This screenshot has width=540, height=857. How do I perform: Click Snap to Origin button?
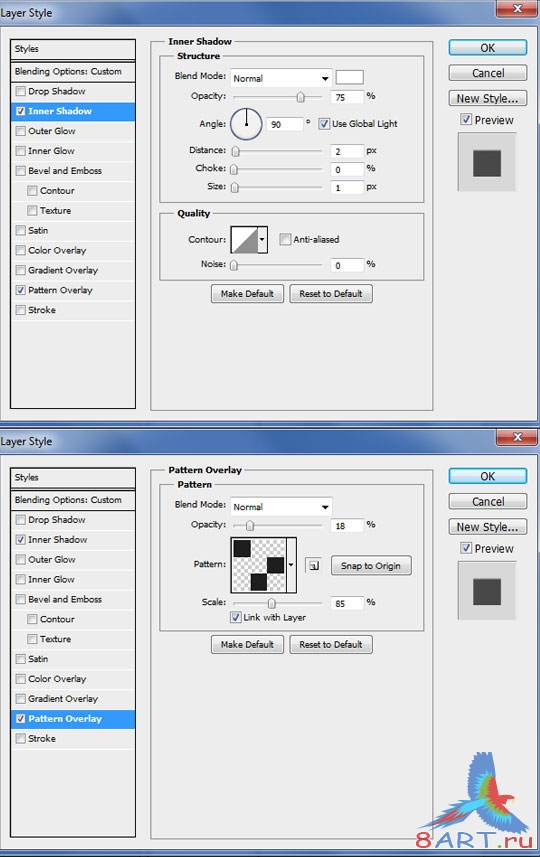tap(371, 566)
